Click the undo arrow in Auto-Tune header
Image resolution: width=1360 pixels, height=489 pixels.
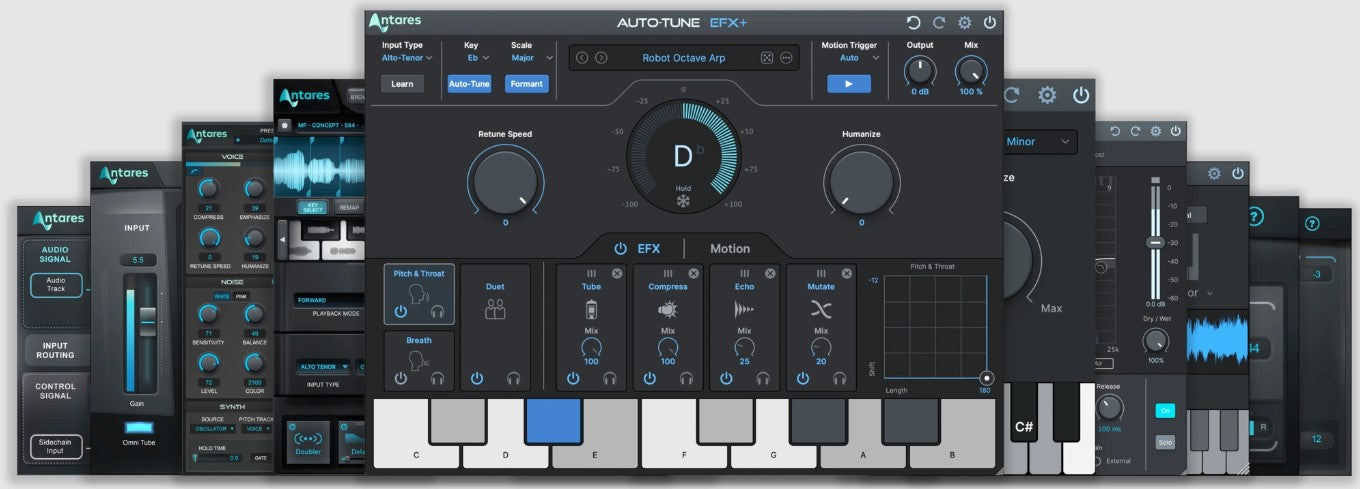[x=913, y=23]
